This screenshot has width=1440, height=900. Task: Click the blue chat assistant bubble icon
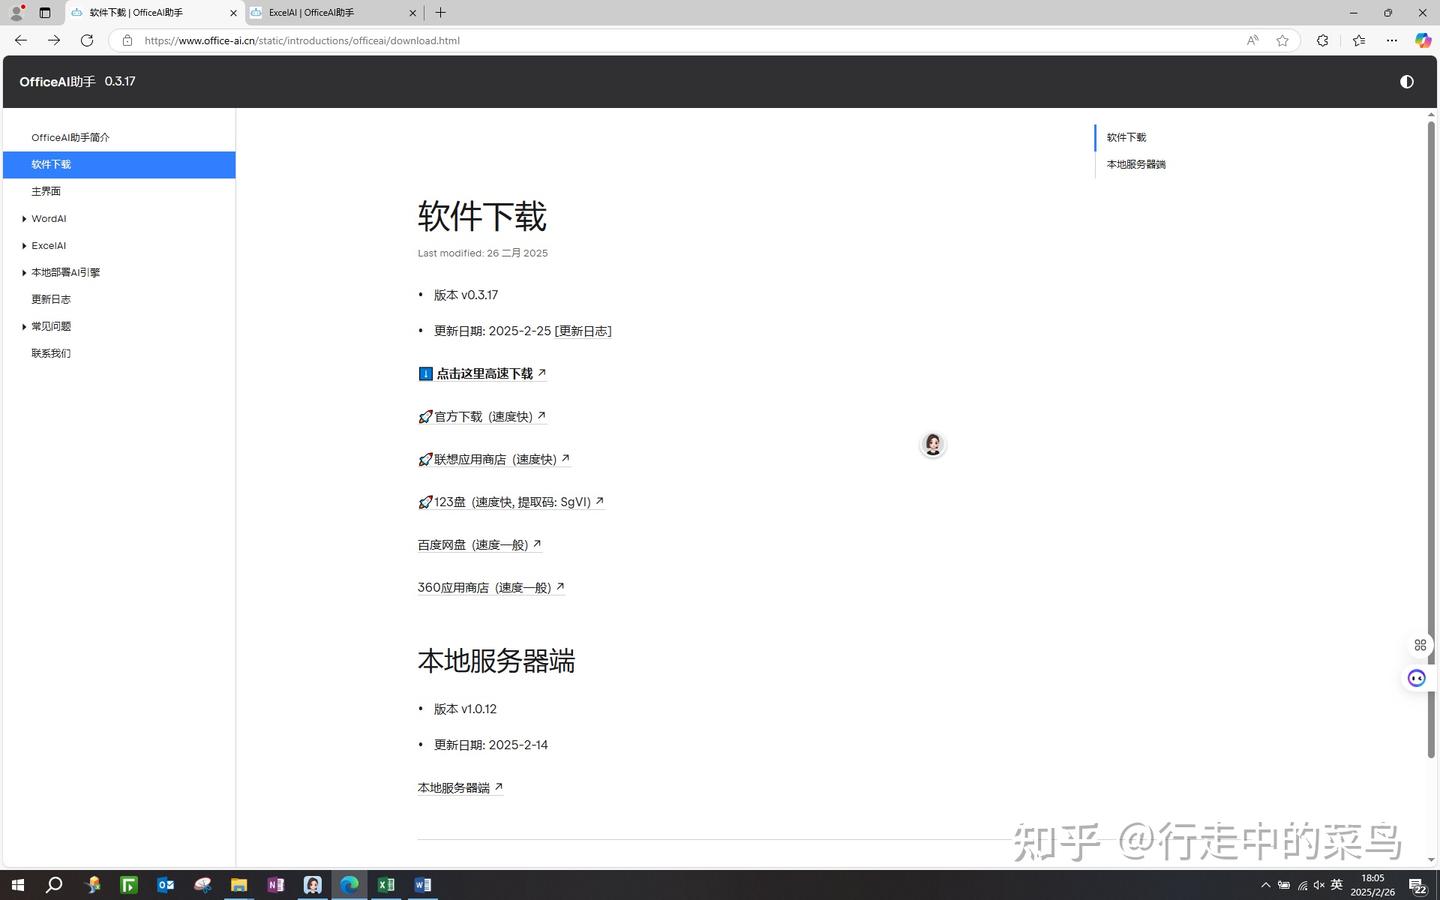pyautogui.click(x=1416, y=678)
